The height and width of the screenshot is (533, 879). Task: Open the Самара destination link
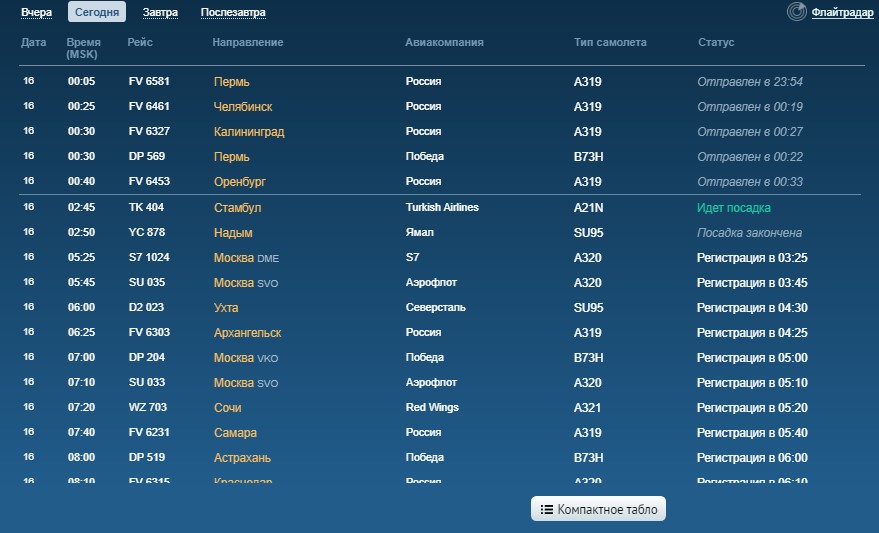coord(235,433)
